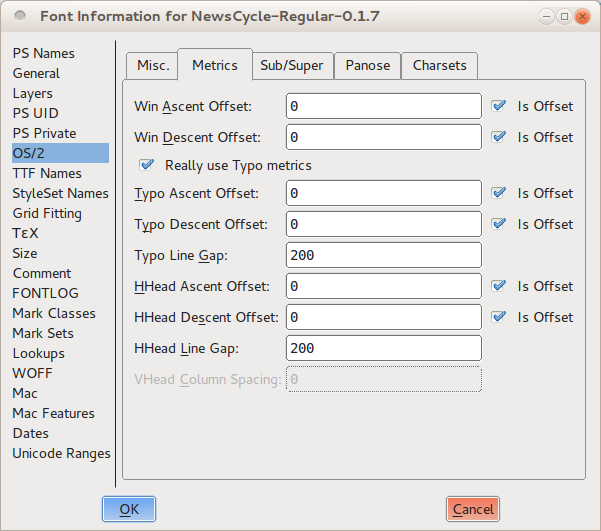This screenshot has height=531, width=601.
Task: Toggle Typo Ascent 'Is Offset' checkbox
Action: [499, 193]
